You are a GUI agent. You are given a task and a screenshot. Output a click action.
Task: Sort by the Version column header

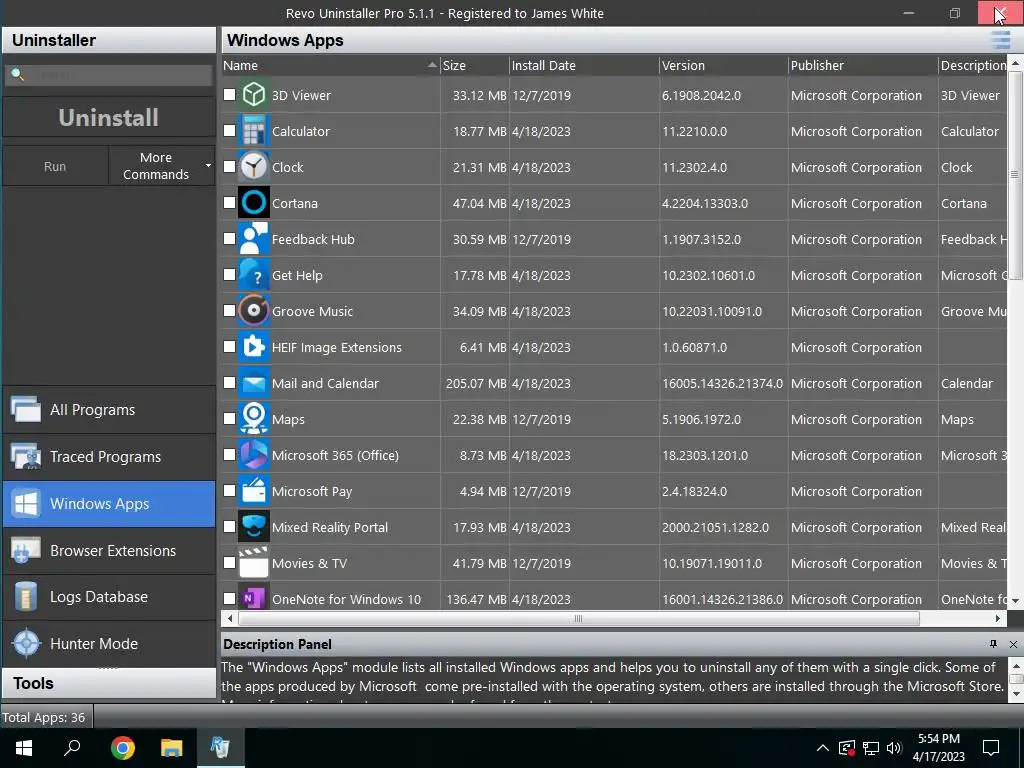(724, 65)
